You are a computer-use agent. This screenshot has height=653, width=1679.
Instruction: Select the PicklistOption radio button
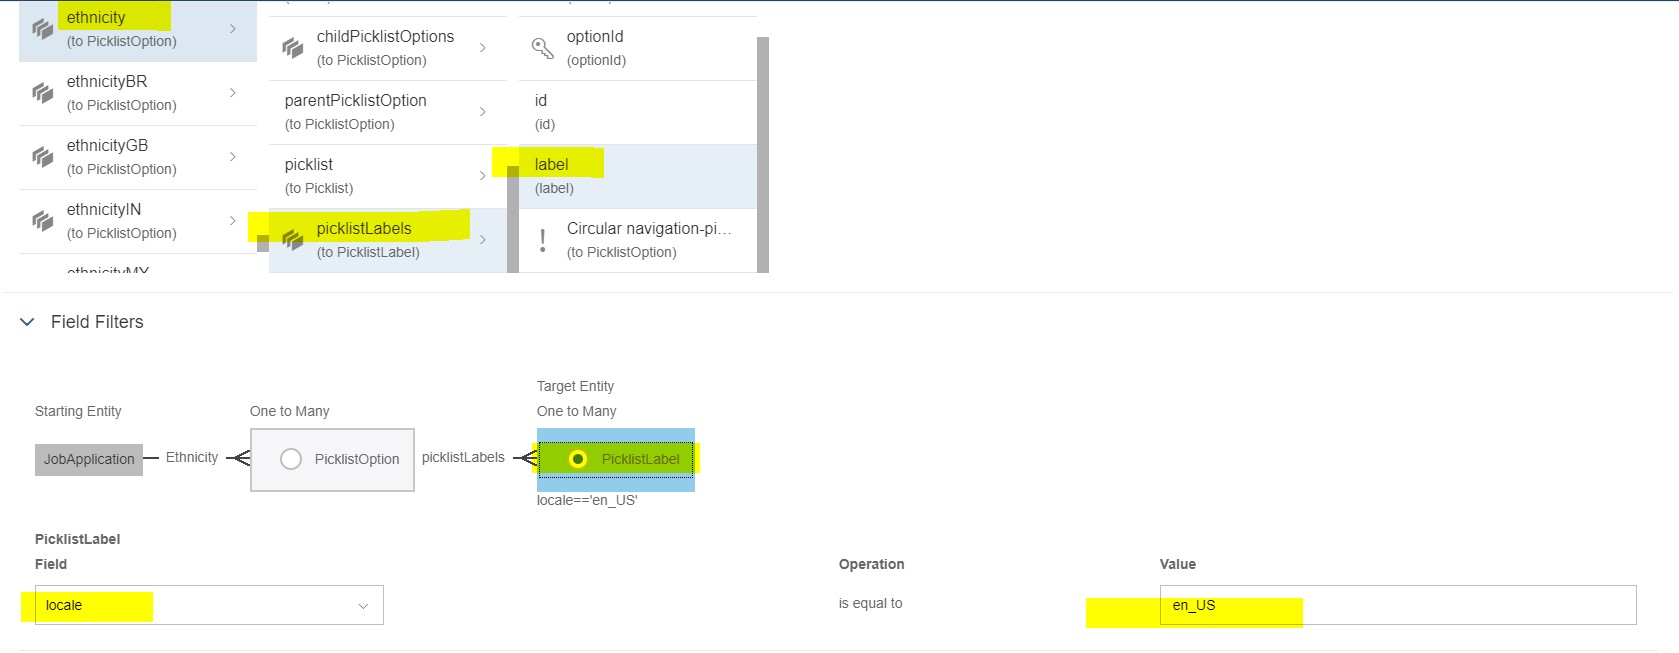(291, 459)
